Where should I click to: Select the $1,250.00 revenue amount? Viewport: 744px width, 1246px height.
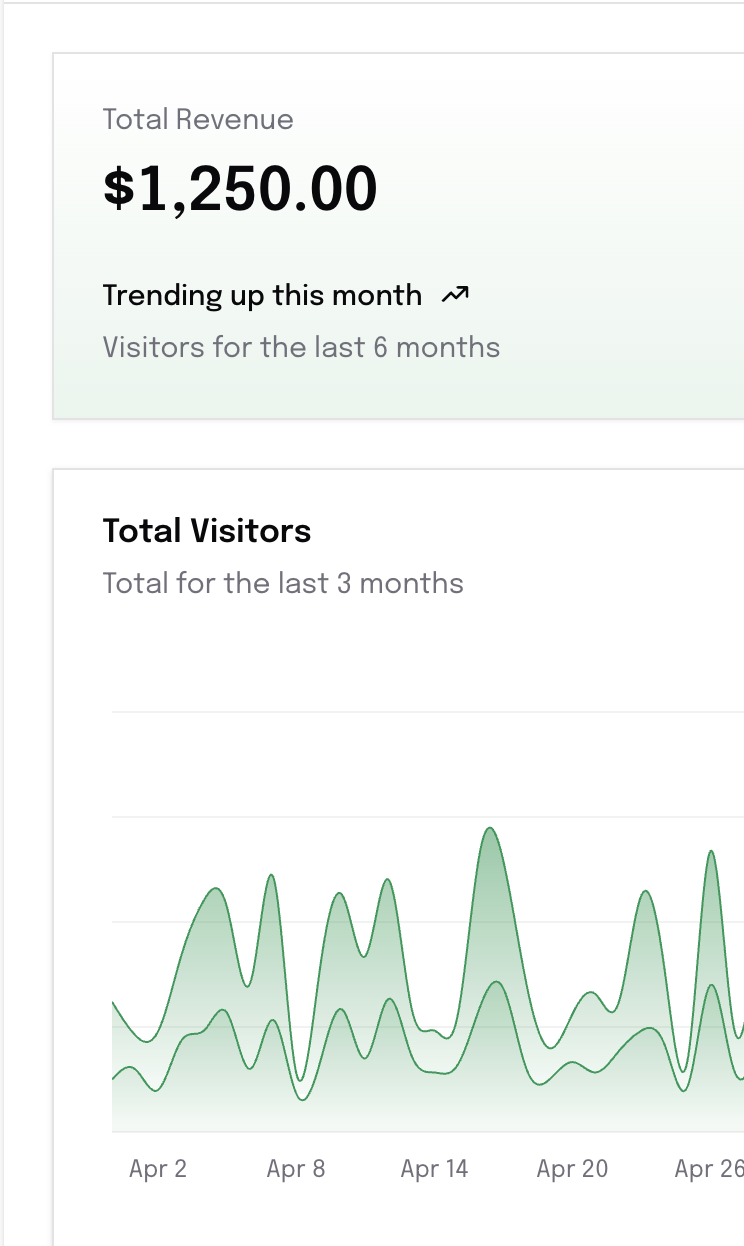[x=240, y=188]
